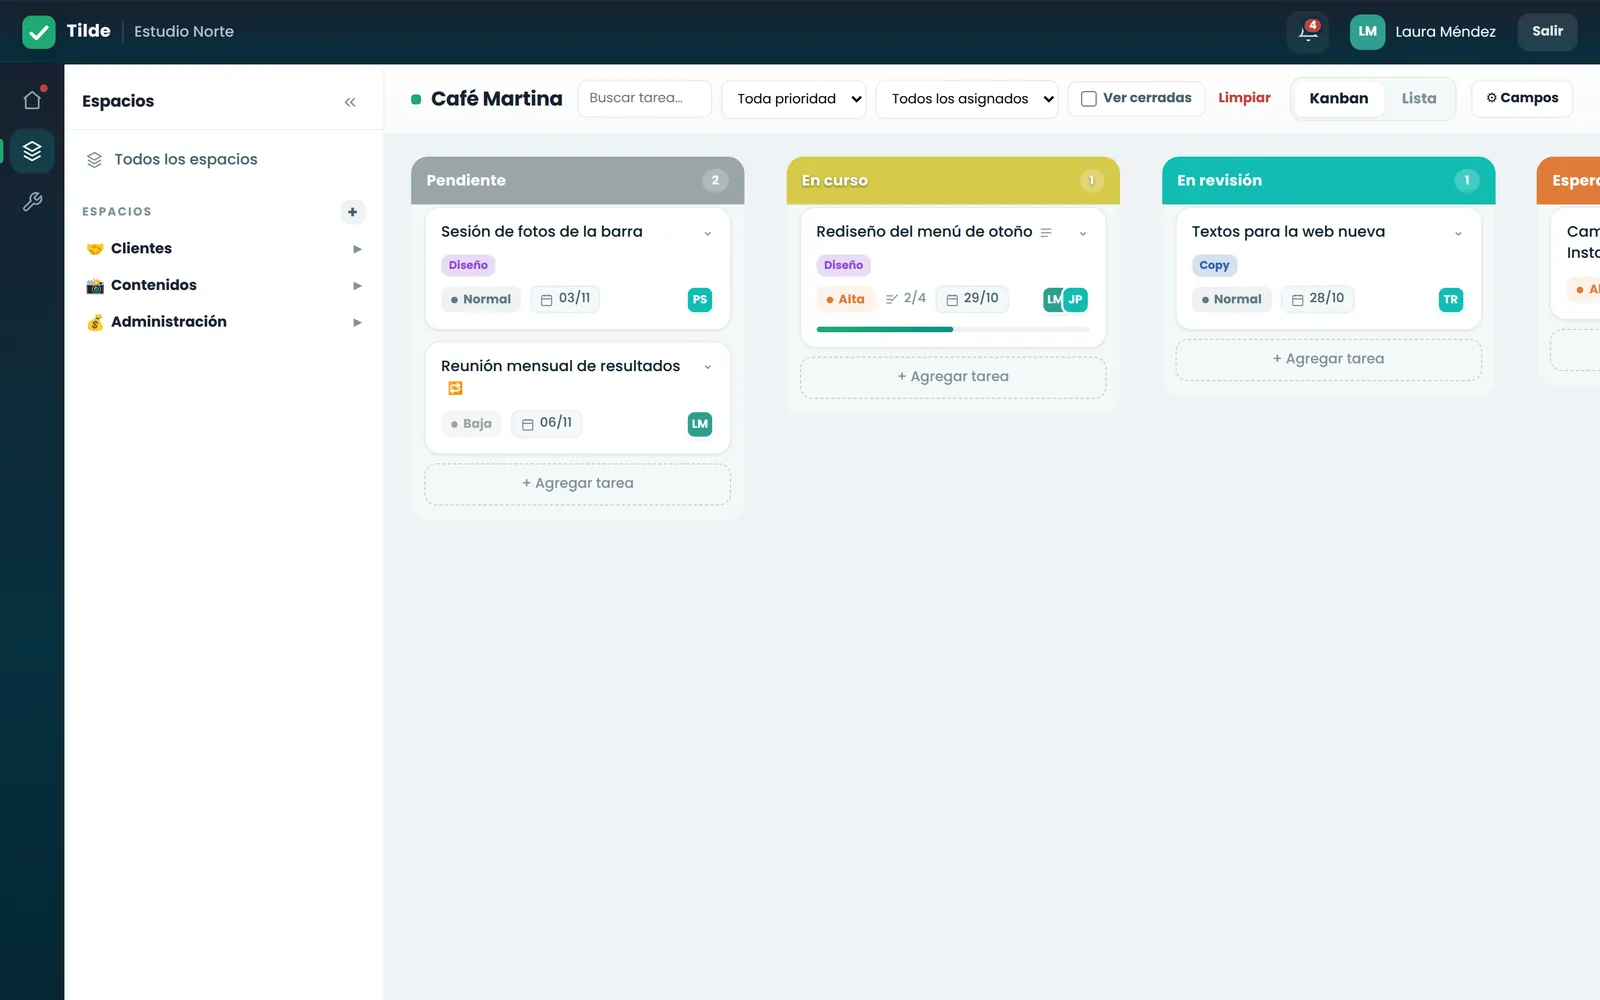Switch to Kanban view
This screenshot has width=1600, height=1000.
click(x=1339, y=98)
